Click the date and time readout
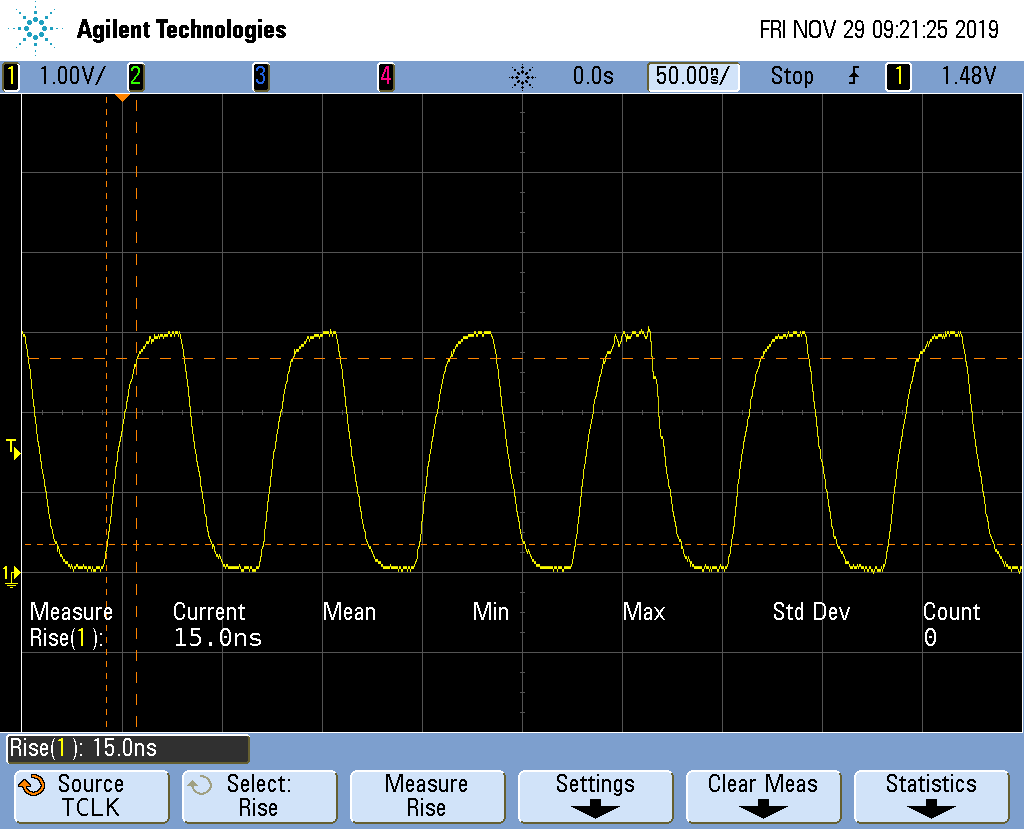Image resolution: width=1024 pixels, height=829 pixels. (879, 29)
